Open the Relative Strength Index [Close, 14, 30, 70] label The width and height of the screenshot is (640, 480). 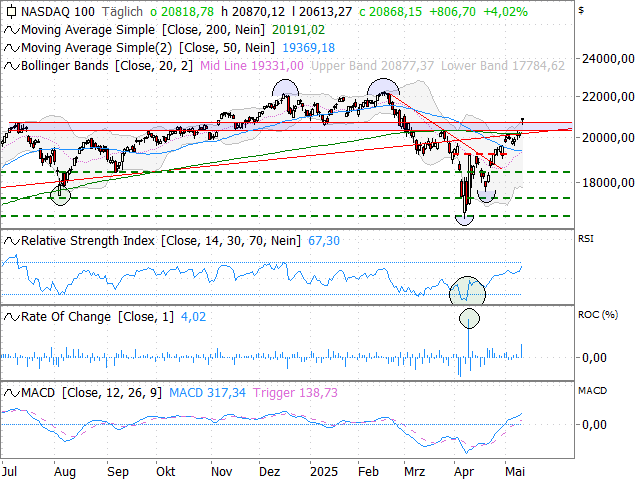tap(161, 241)
